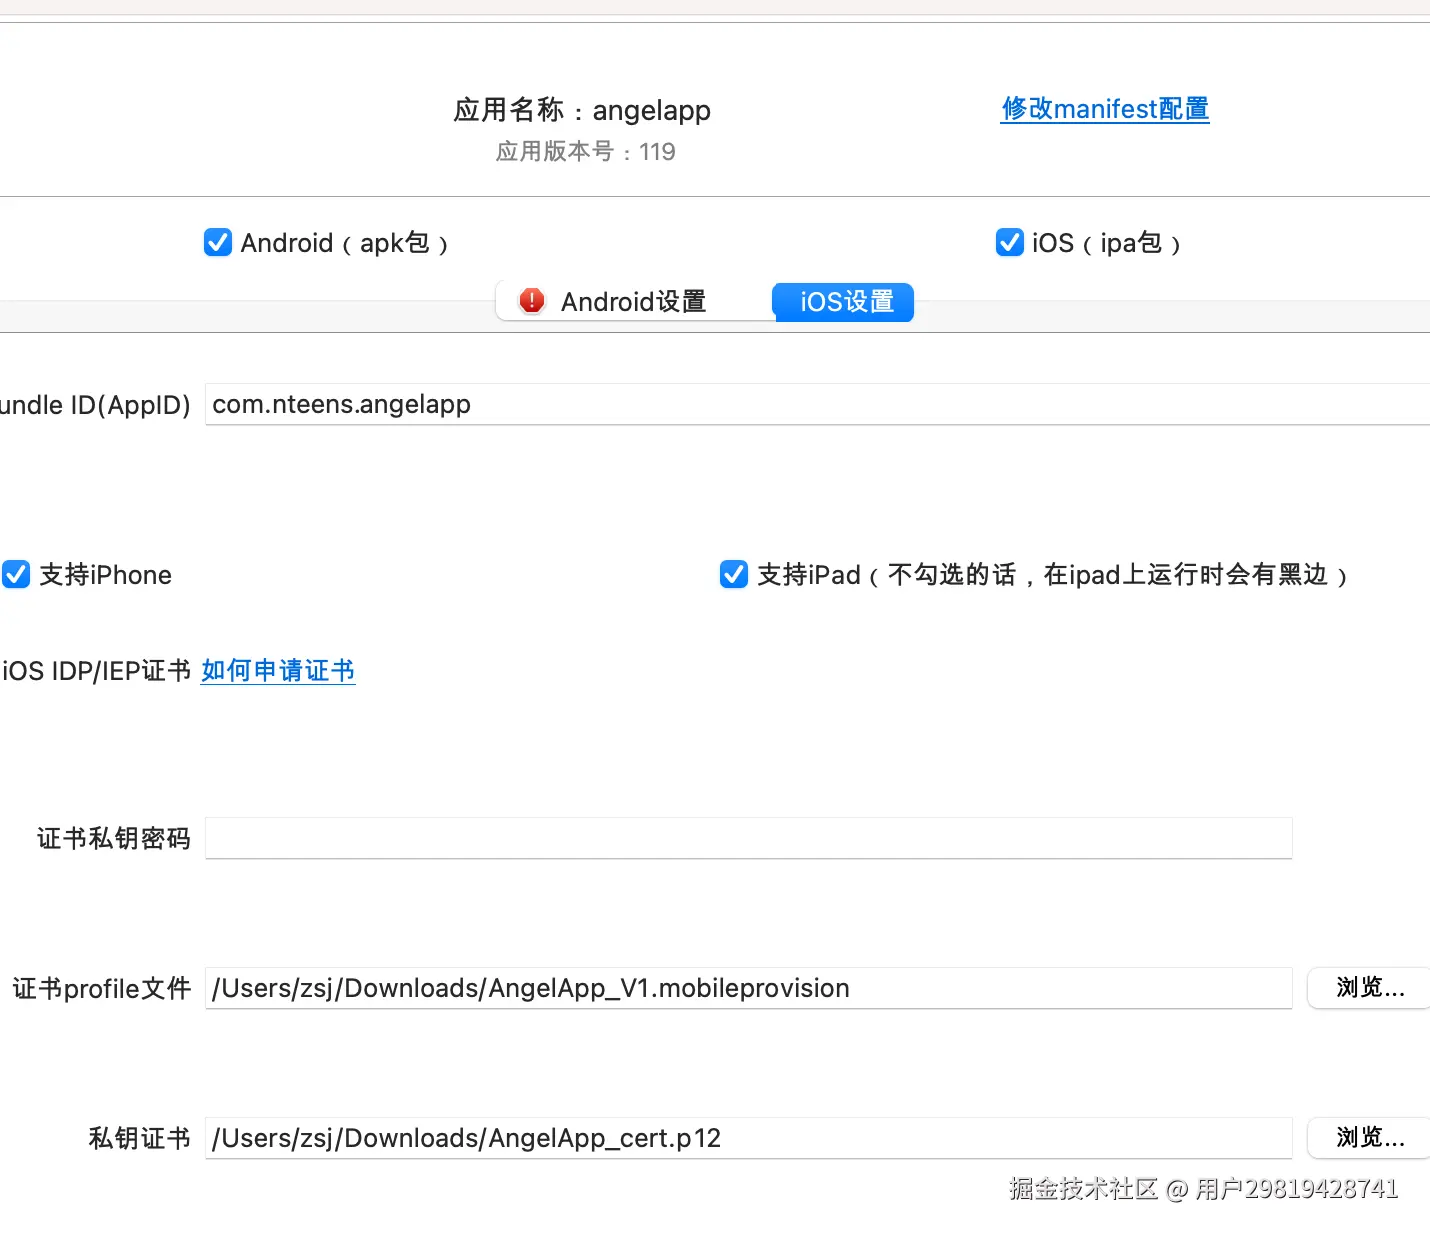Click the application name angelapp text
Image resolution: width=1430 pixels, height=1234 pixels.
tap(650, 110)
